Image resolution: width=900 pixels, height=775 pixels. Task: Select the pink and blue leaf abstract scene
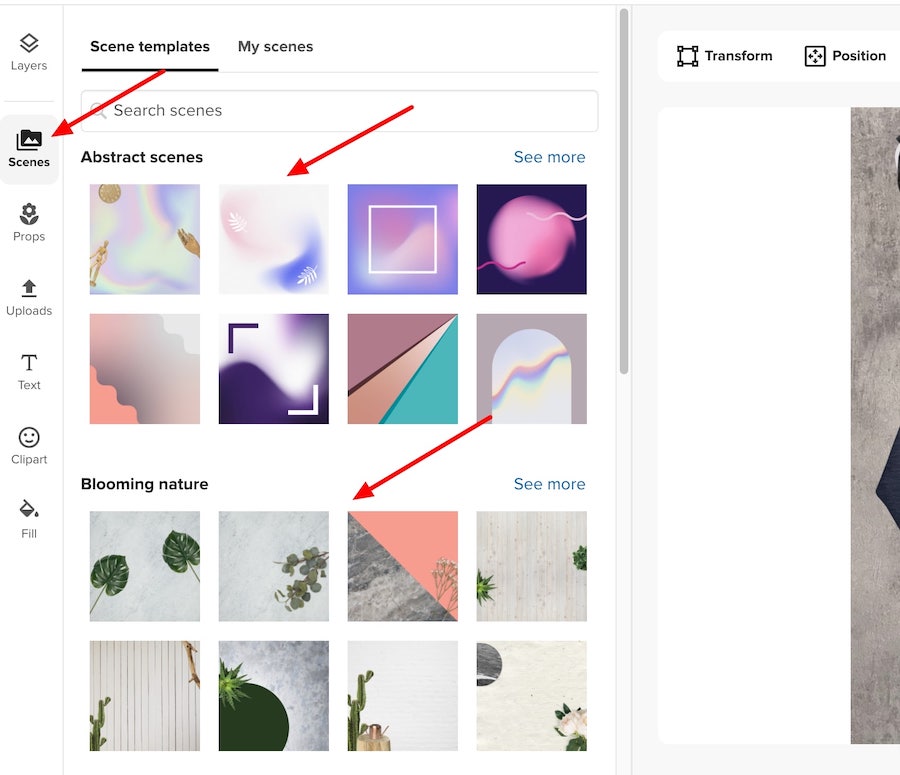click(274, 239)
